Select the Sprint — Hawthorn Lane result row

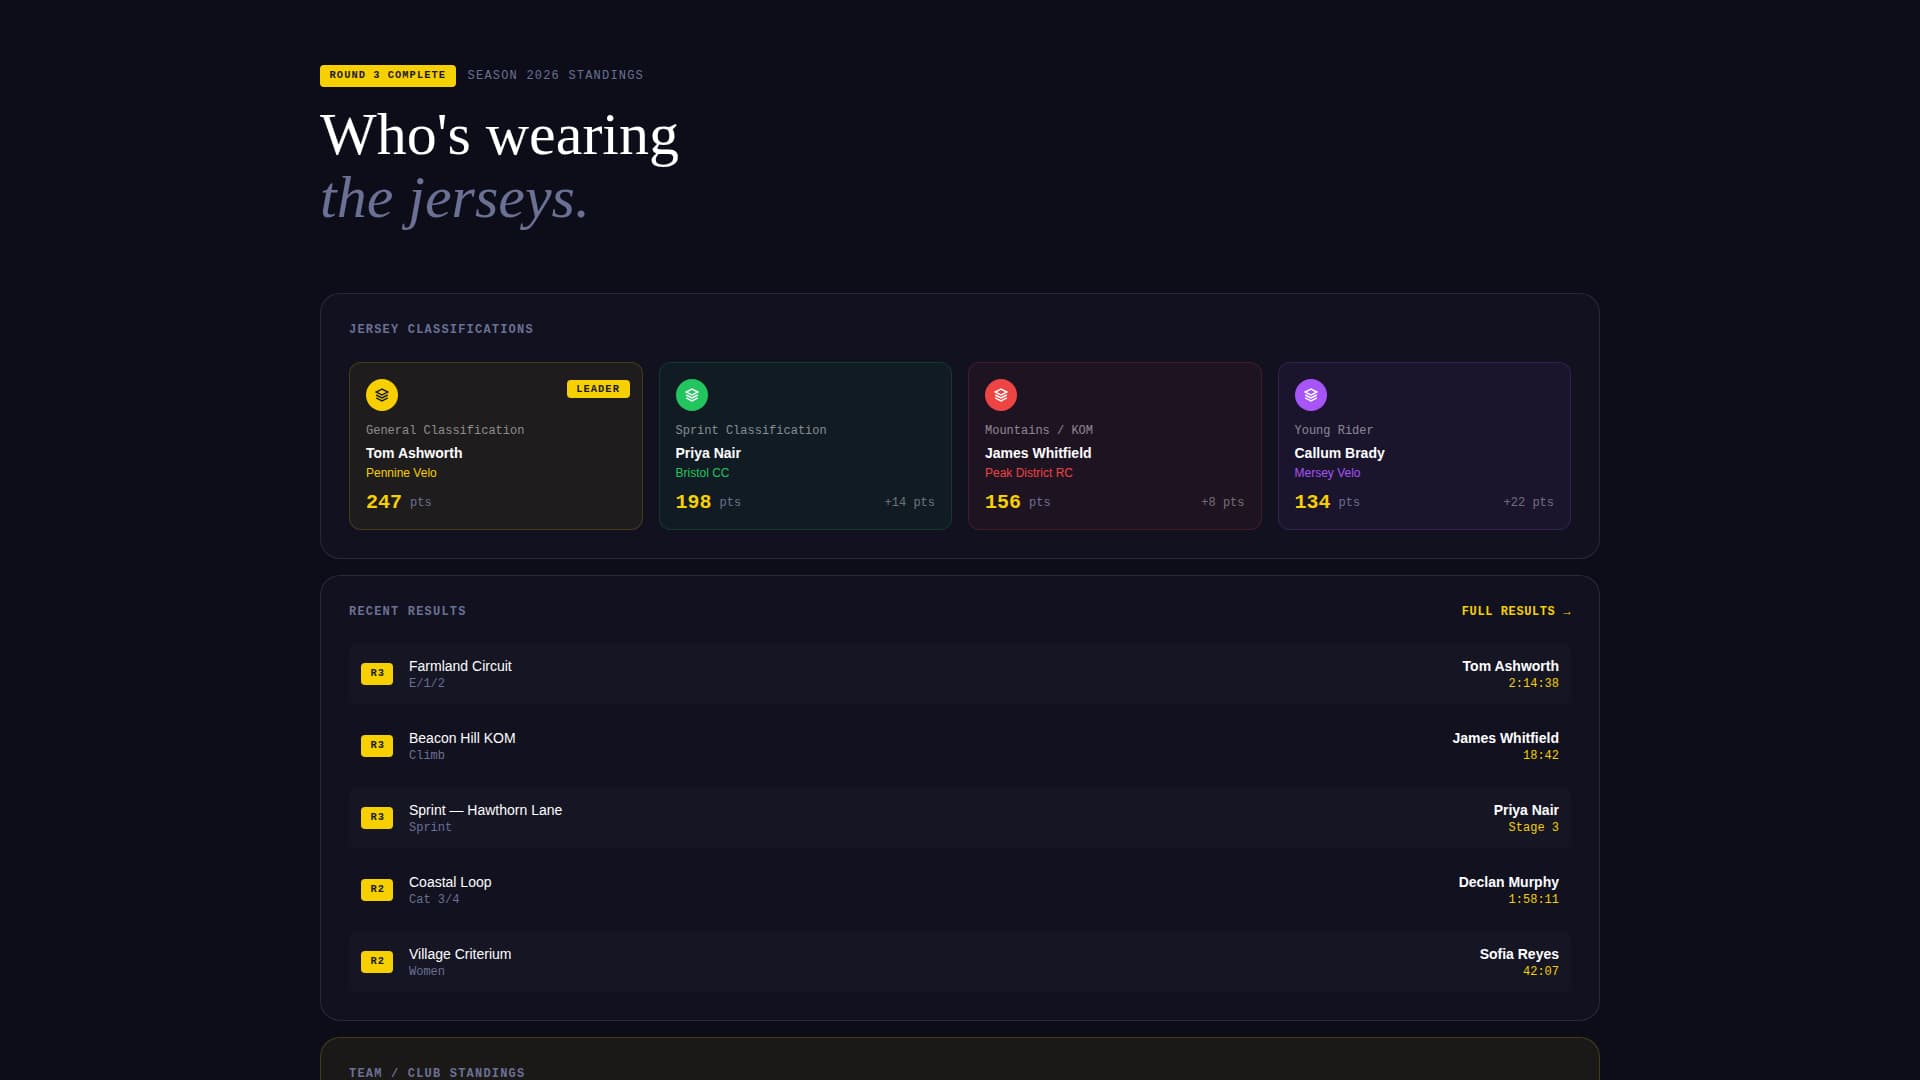(960, 818)
